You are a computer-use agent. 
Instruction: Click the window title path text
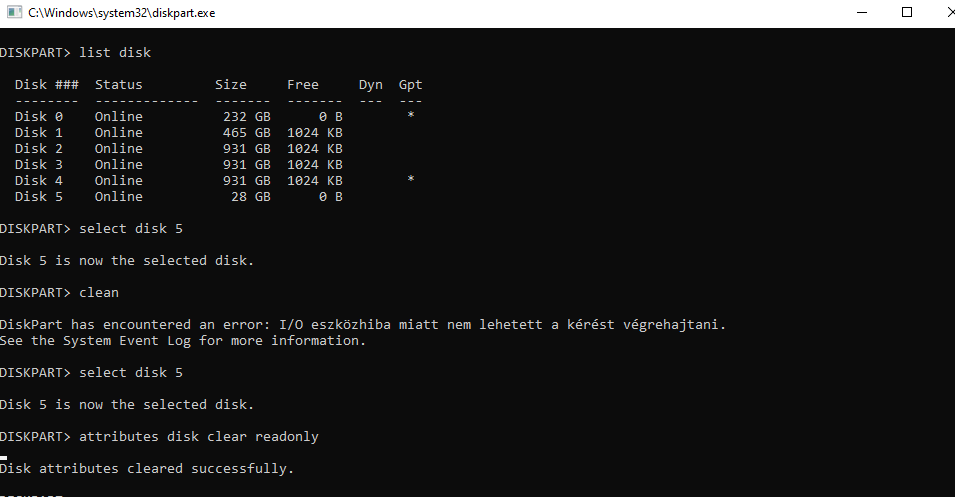[x=121, y=13]
